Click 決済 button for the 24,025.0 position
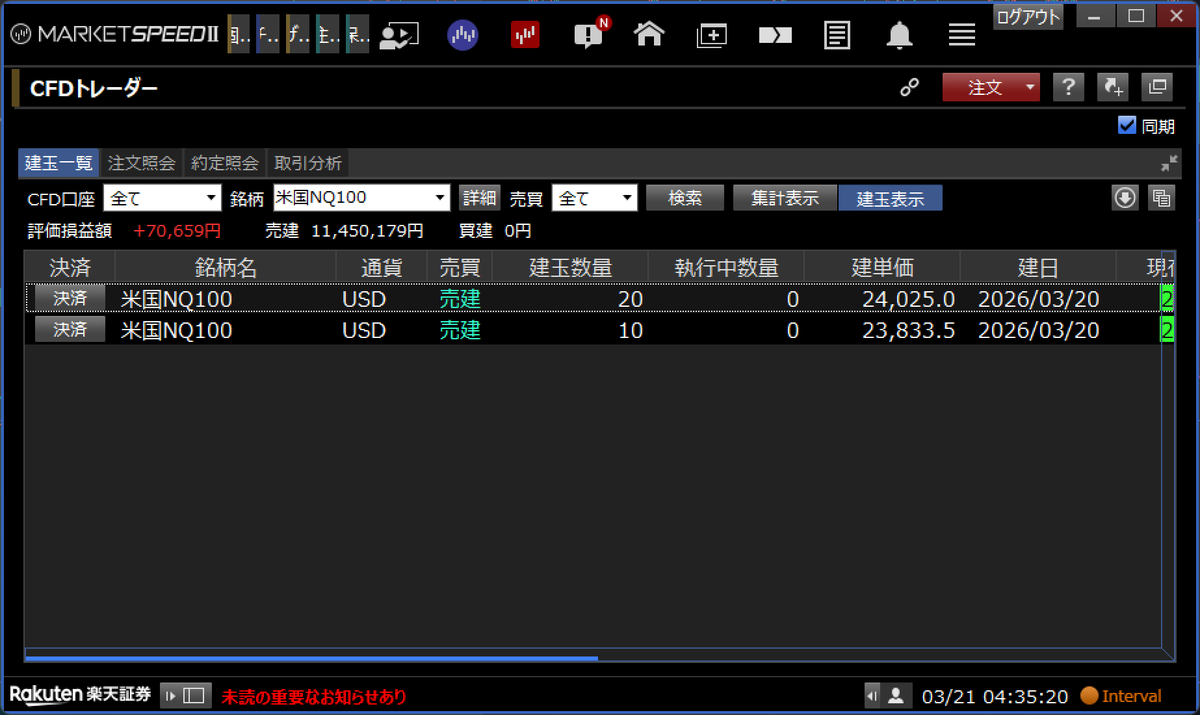The height and width of the screenshot is (715, 1200). (70, 298)
